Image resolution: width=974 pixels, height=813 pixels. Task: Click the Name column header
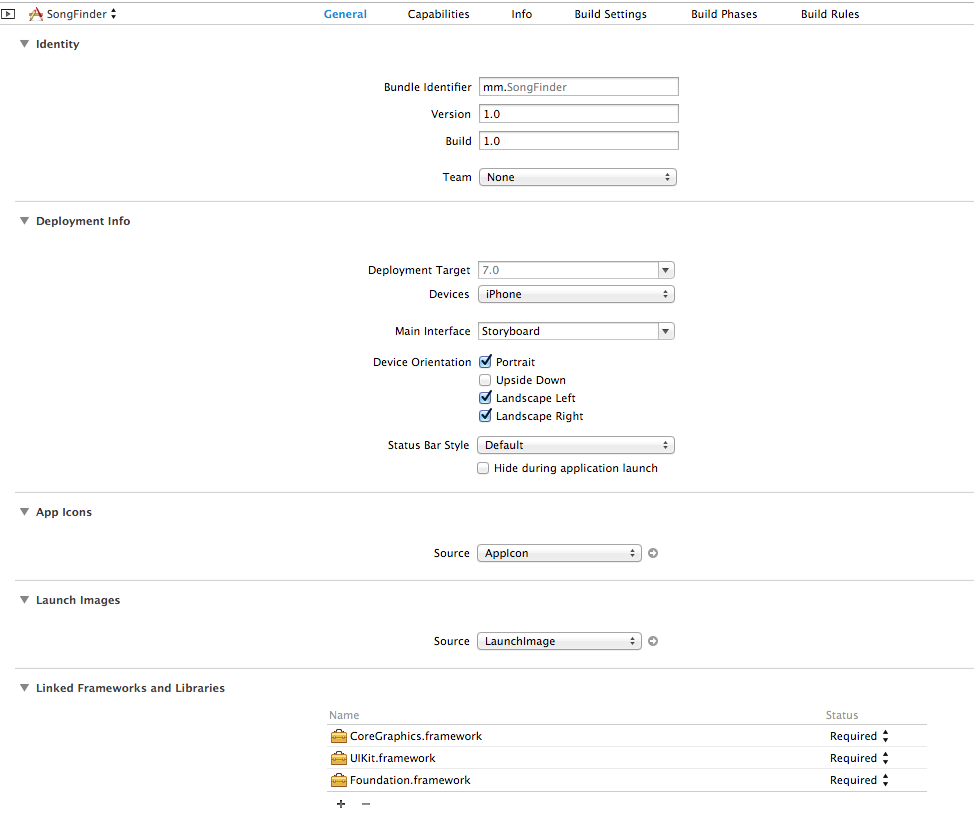[344, 715]
